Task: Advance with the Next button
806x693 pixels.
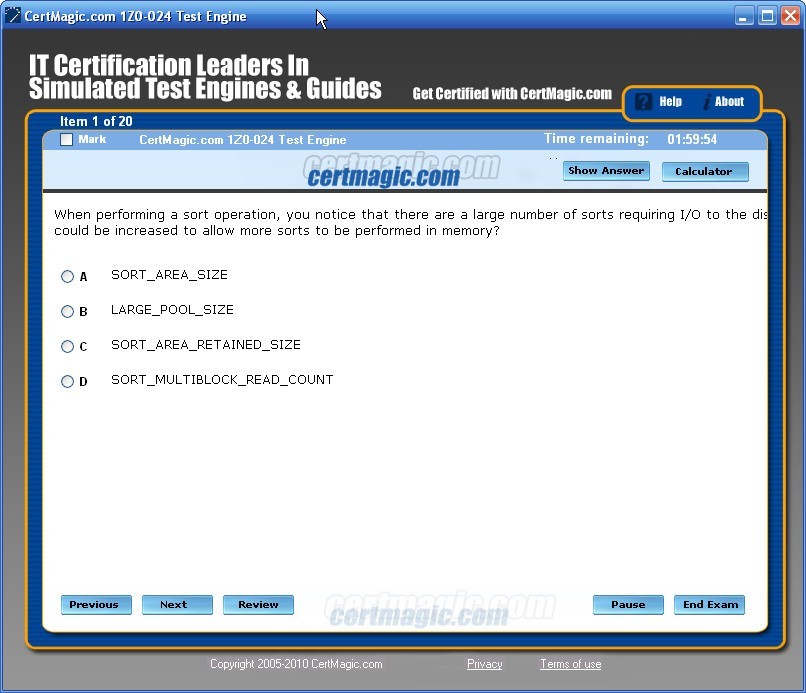Action: coord(177,605)
